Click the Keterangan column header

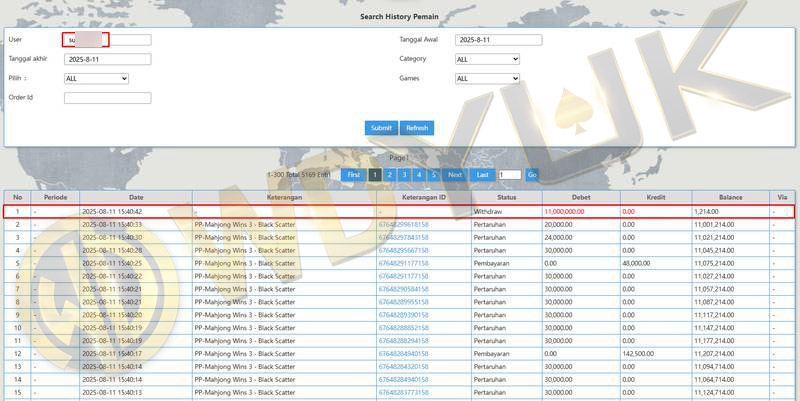(285, 197)
